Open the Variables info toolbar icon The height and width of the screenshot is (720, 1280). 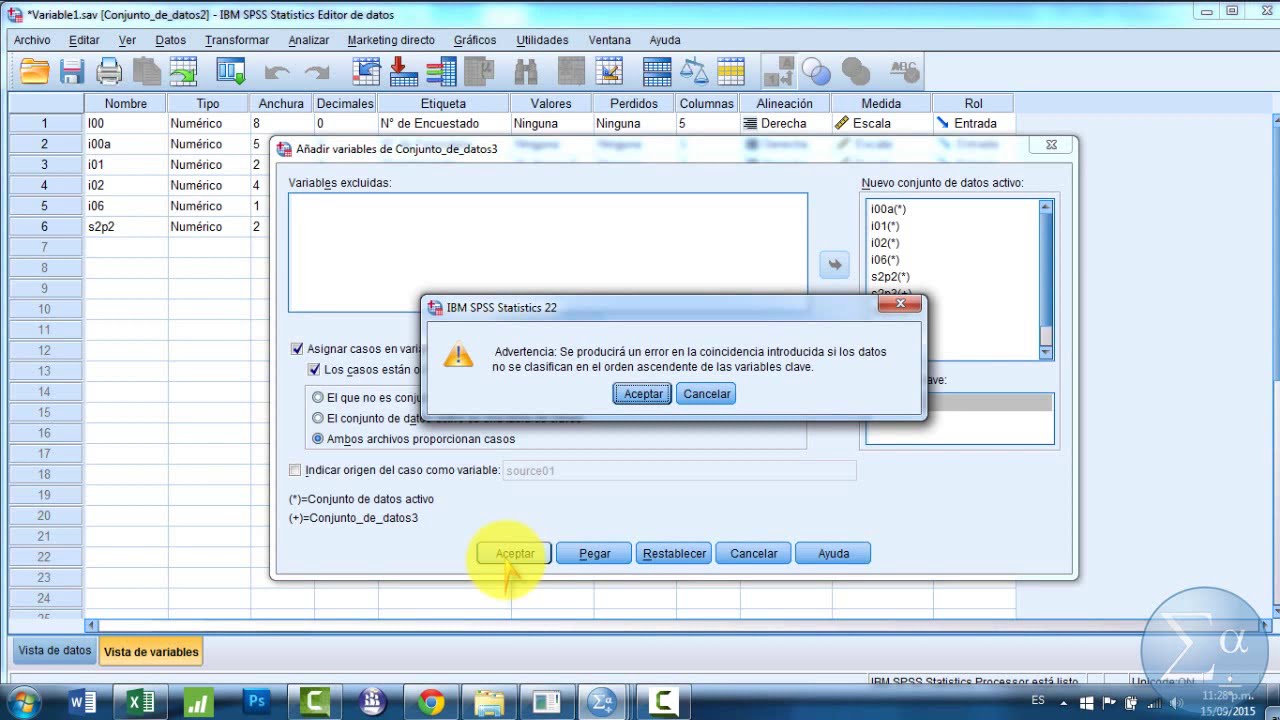[441, 71]
